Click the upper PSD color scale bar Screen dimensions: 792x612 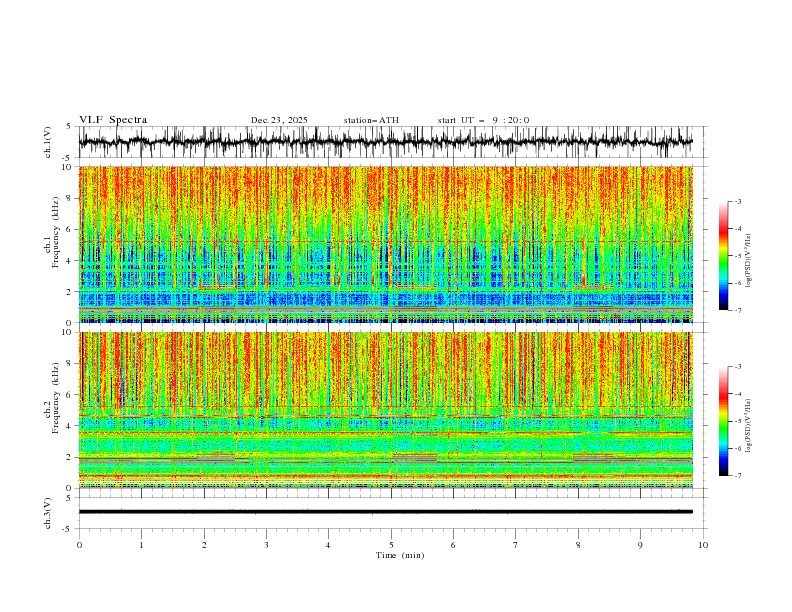(723, 256)
